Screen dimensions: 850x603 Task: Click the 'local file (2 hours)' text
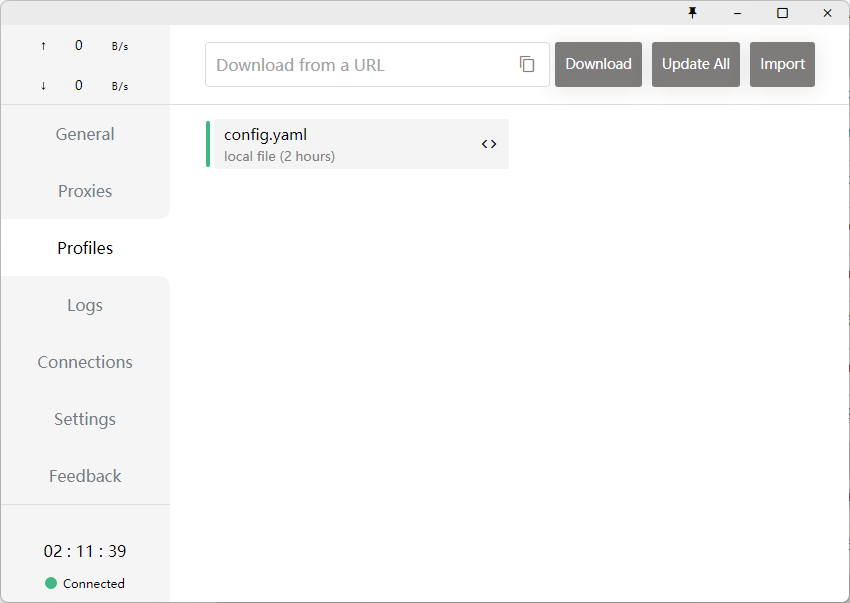[x=279, y=156]
